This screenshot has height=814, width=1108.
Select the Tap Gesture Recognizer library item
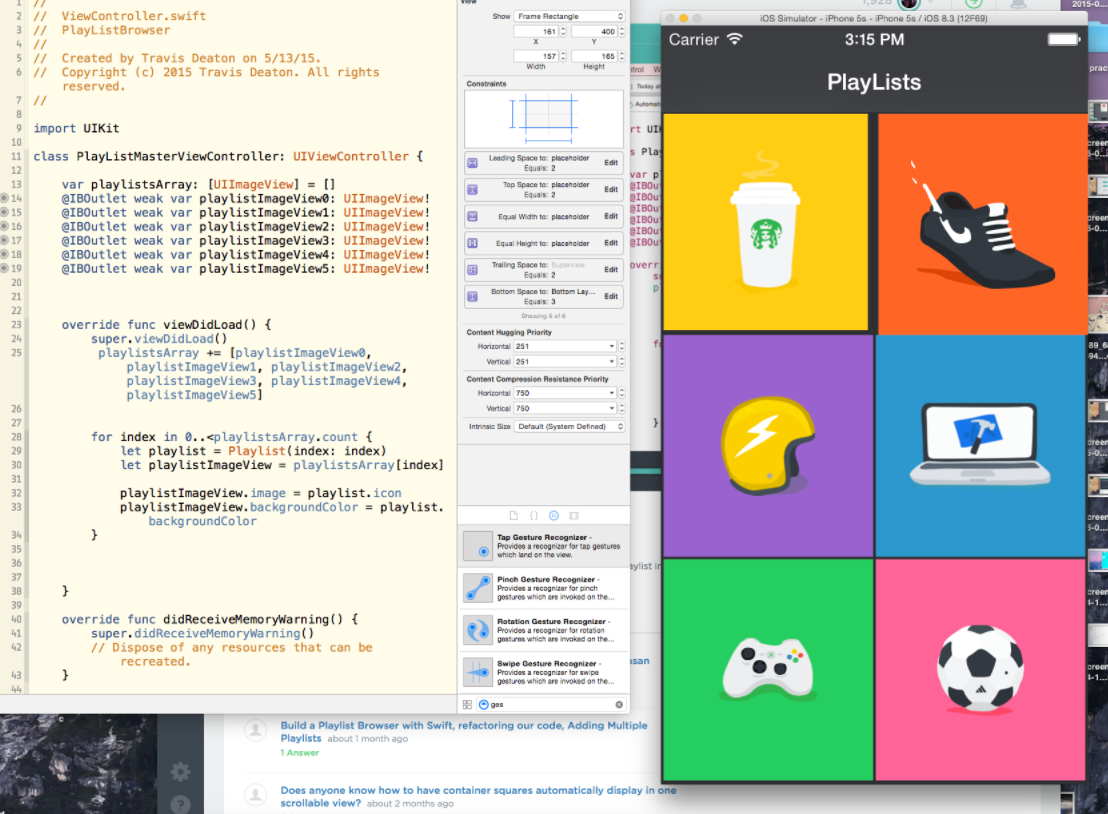(x=543, y=546)
